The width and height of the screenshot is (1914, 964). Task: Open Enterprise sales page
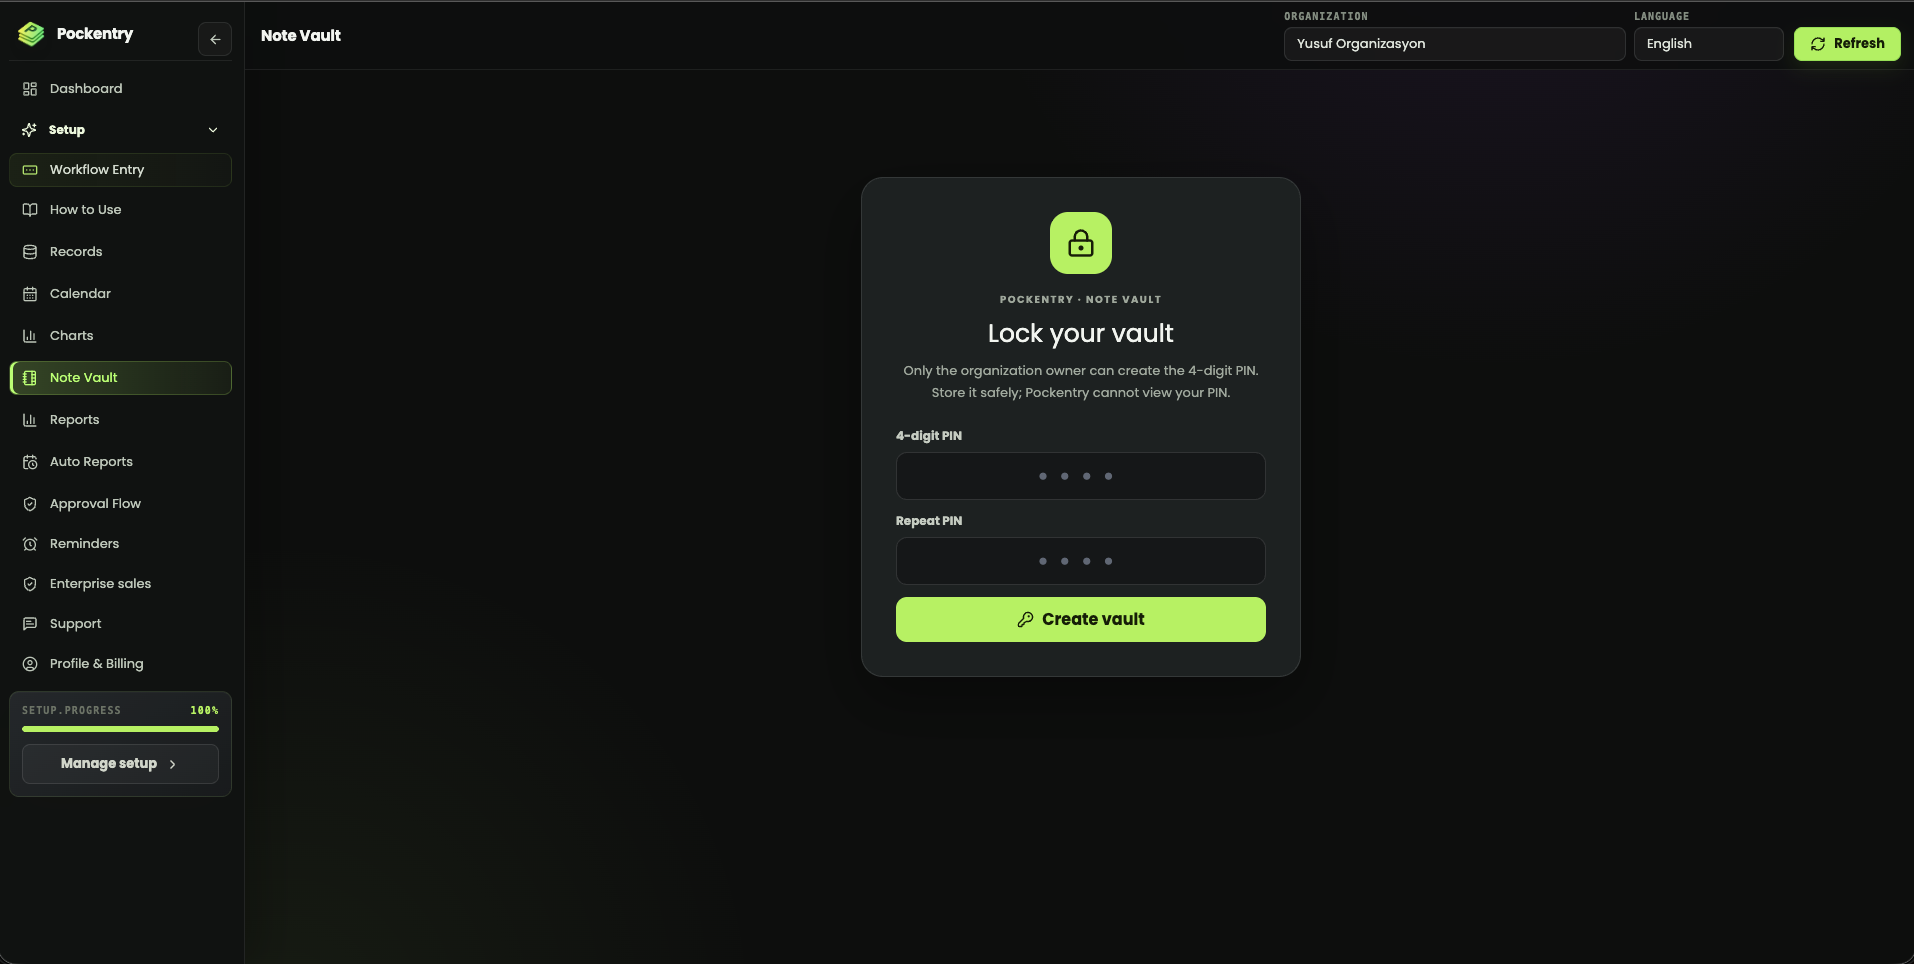pyautogui.click(x=120, y=584)
